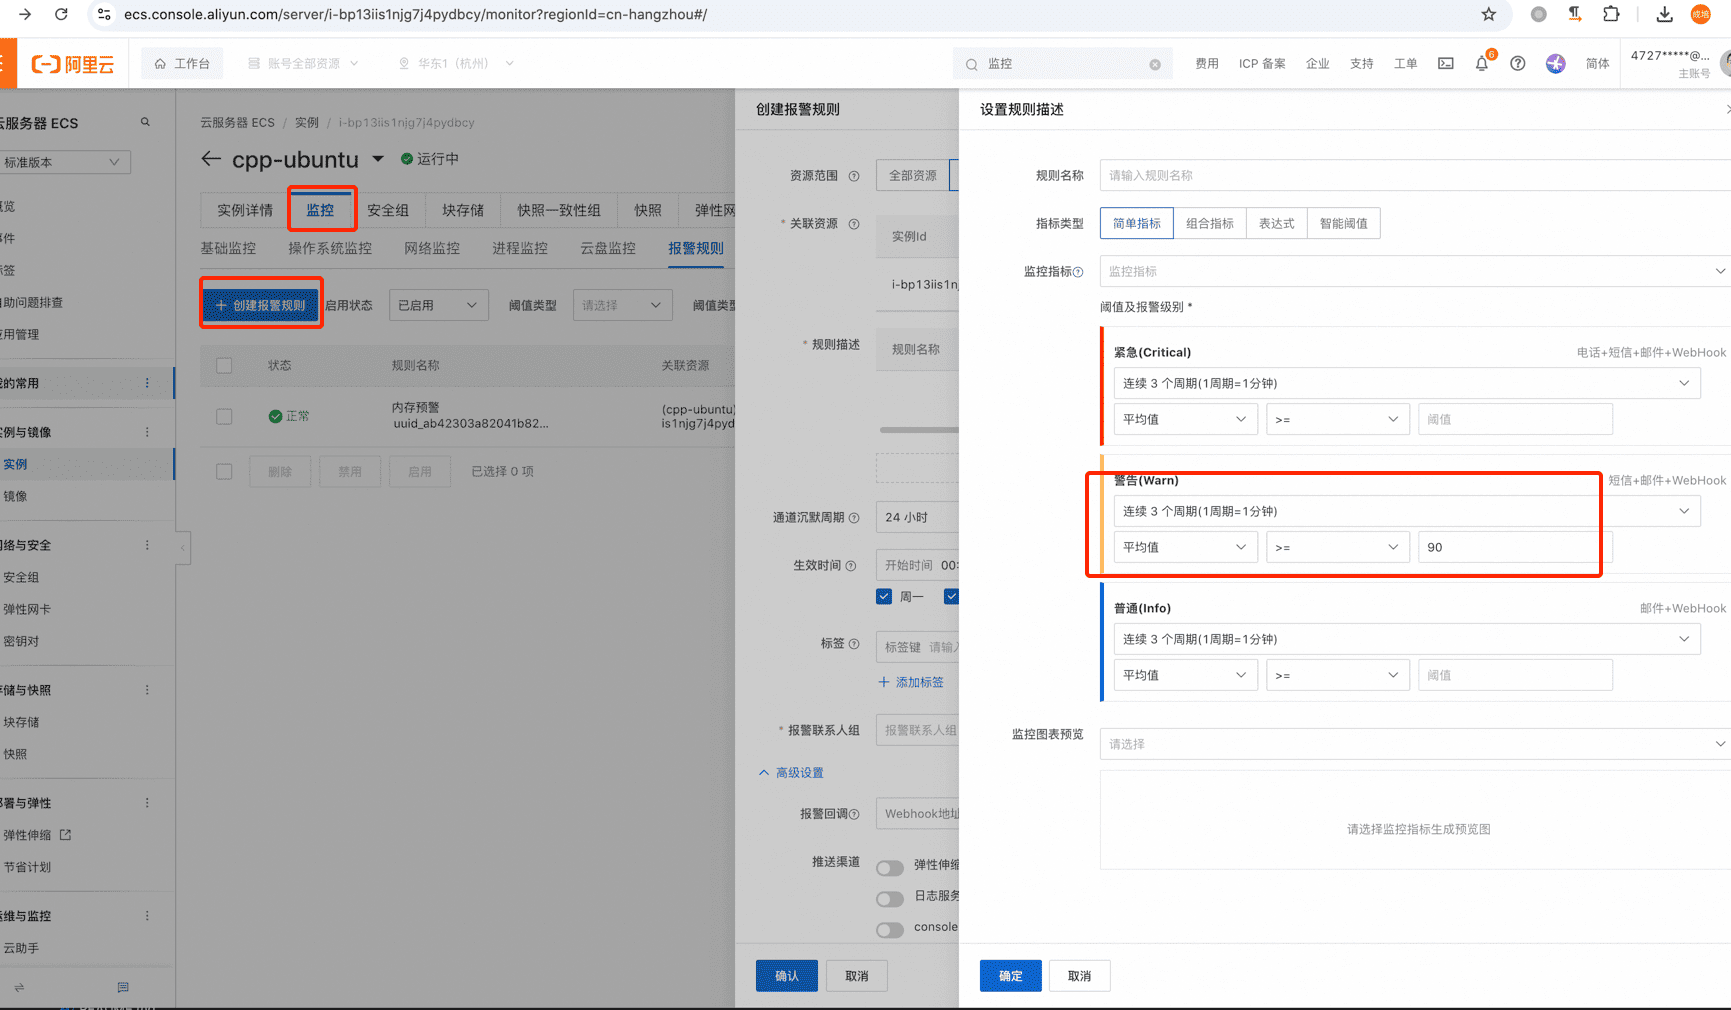1731x1010 pixels.
Task: Open the browser extensions puzzle icon
Action: (x=1611, y=14)
